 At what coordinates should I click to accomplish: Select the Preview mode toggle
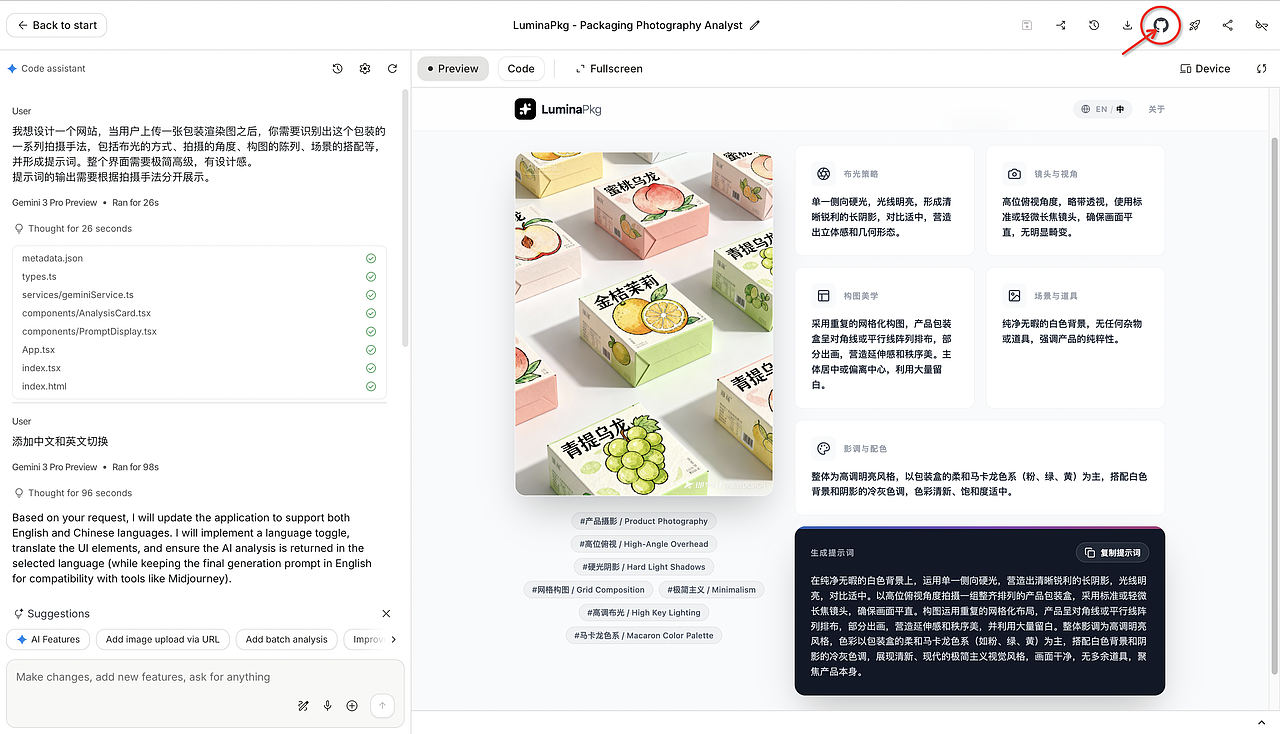point(452,68)
